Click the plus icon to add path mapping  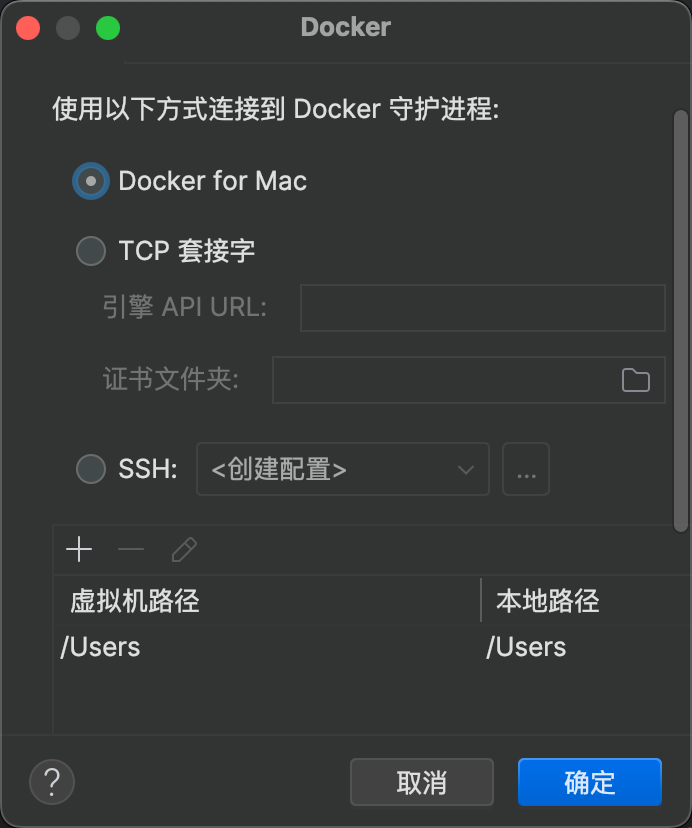point(79,549)
